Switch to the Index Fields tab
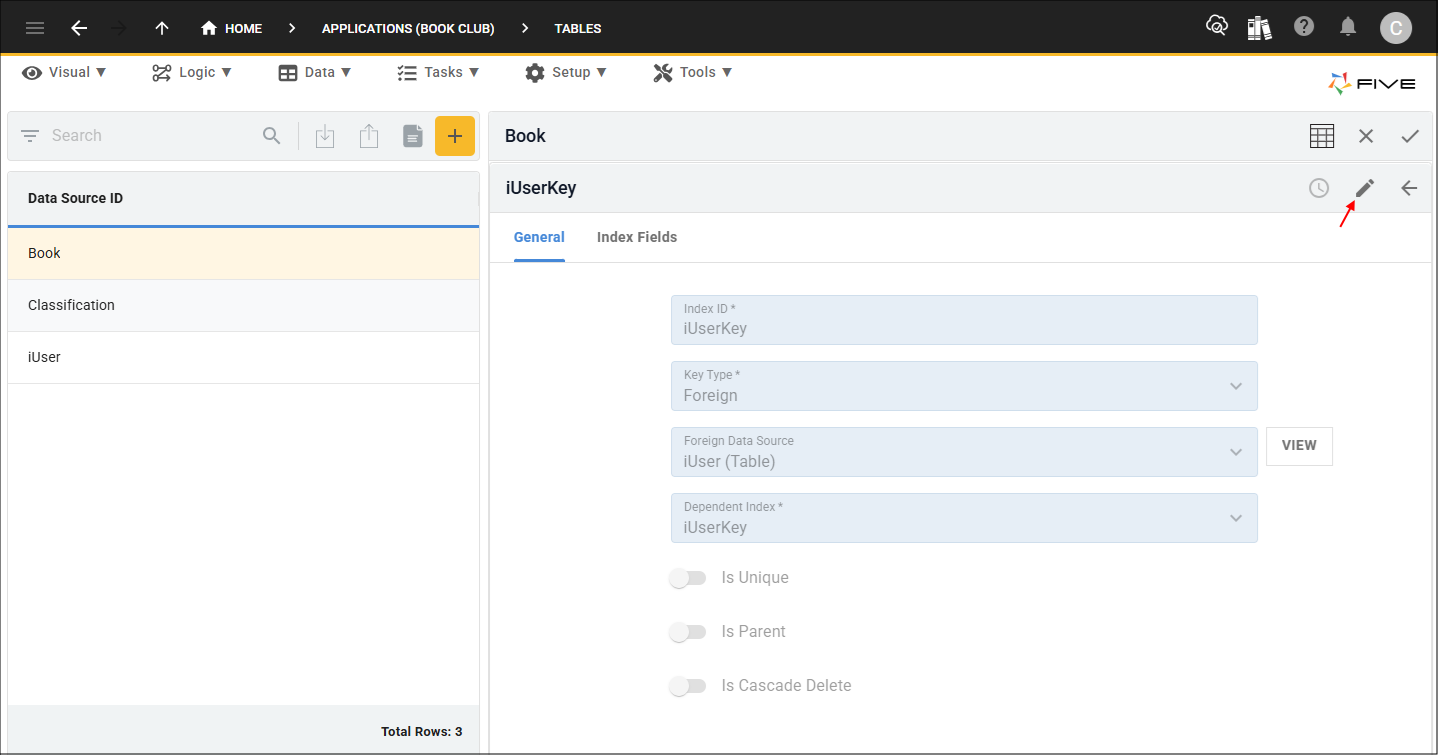Screen dimensions: 1438x755 click(x=637, y=238)
